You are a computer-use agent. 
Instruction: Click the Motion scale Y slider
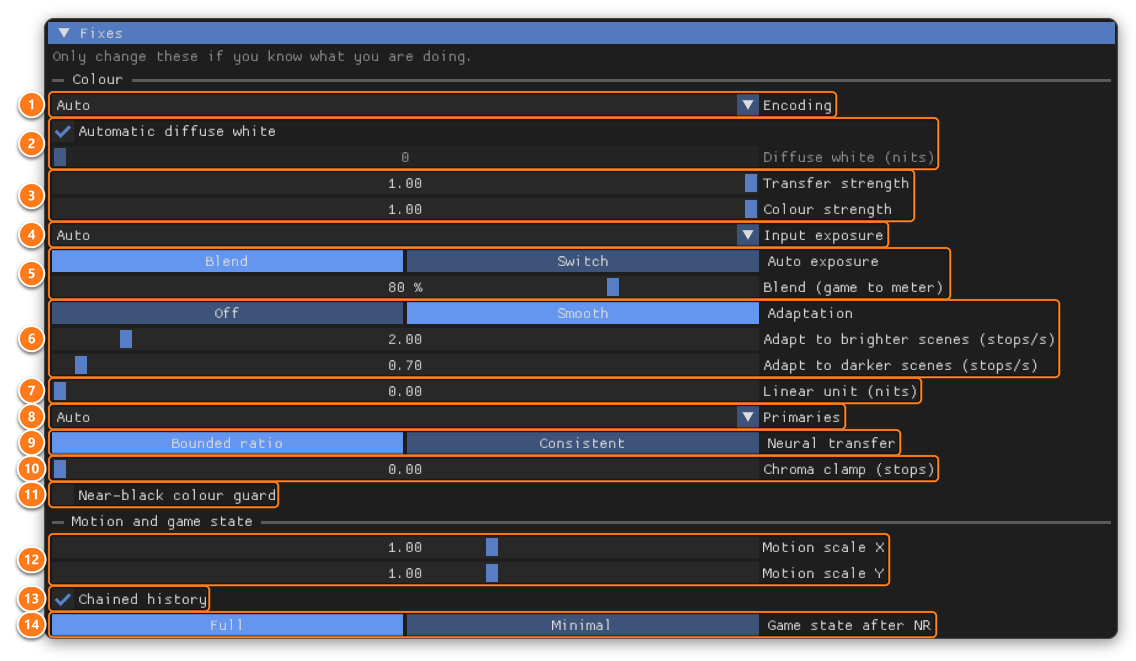(405, 573)
